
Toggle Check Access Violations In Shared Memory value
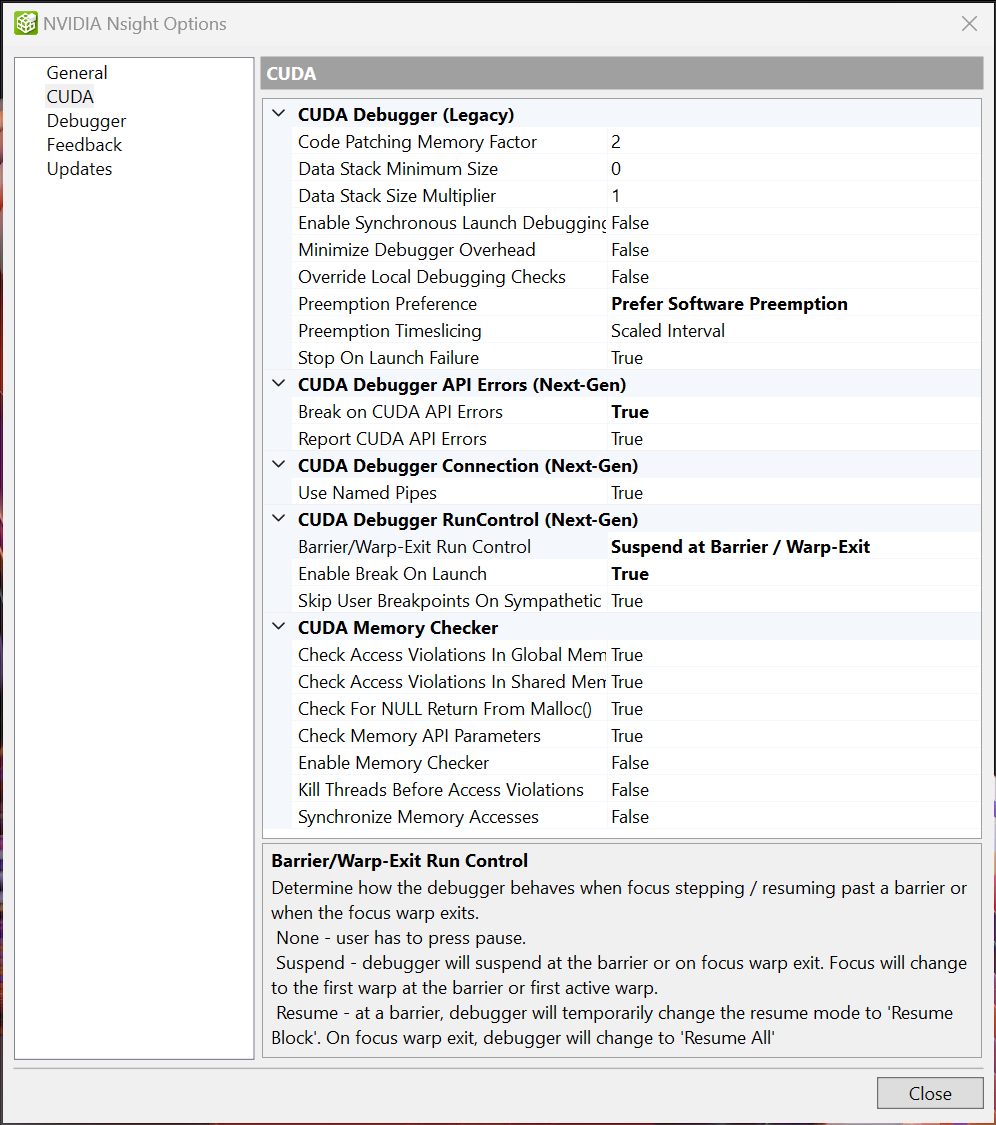[793, 682]
